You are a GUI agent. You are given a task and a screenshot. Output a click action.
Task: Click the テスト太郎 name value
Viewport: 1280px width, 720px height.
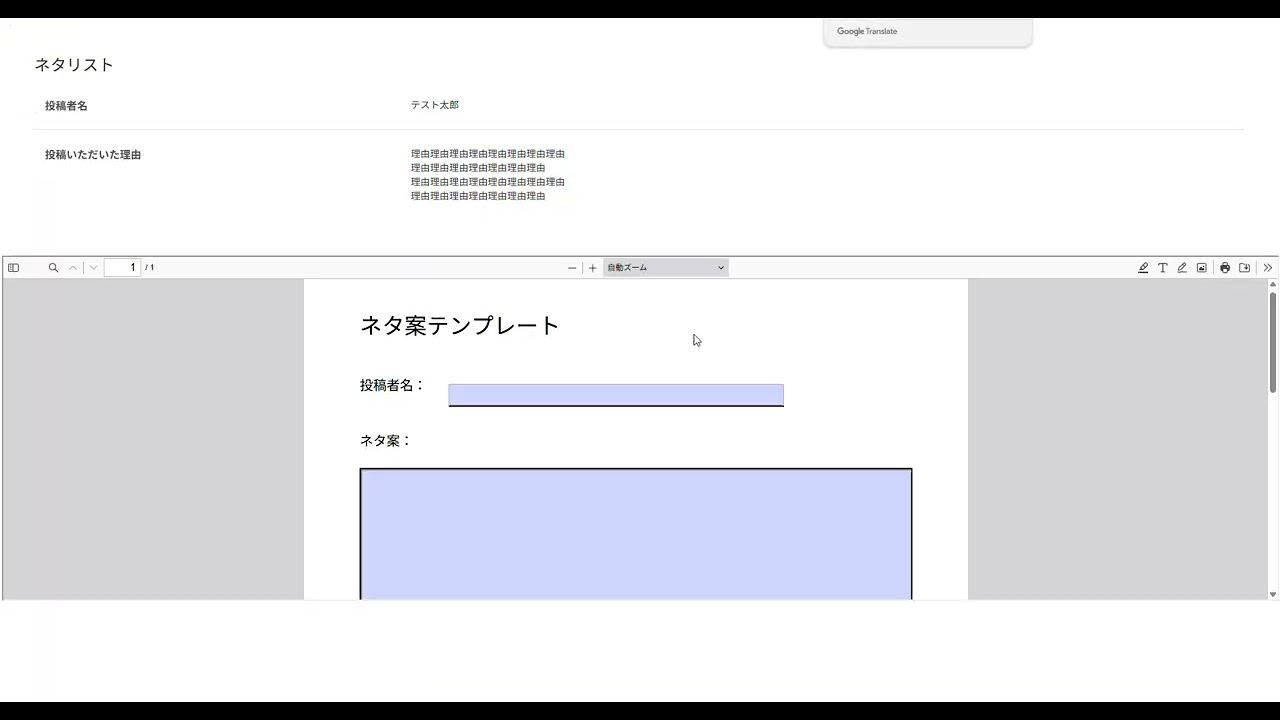435,105
